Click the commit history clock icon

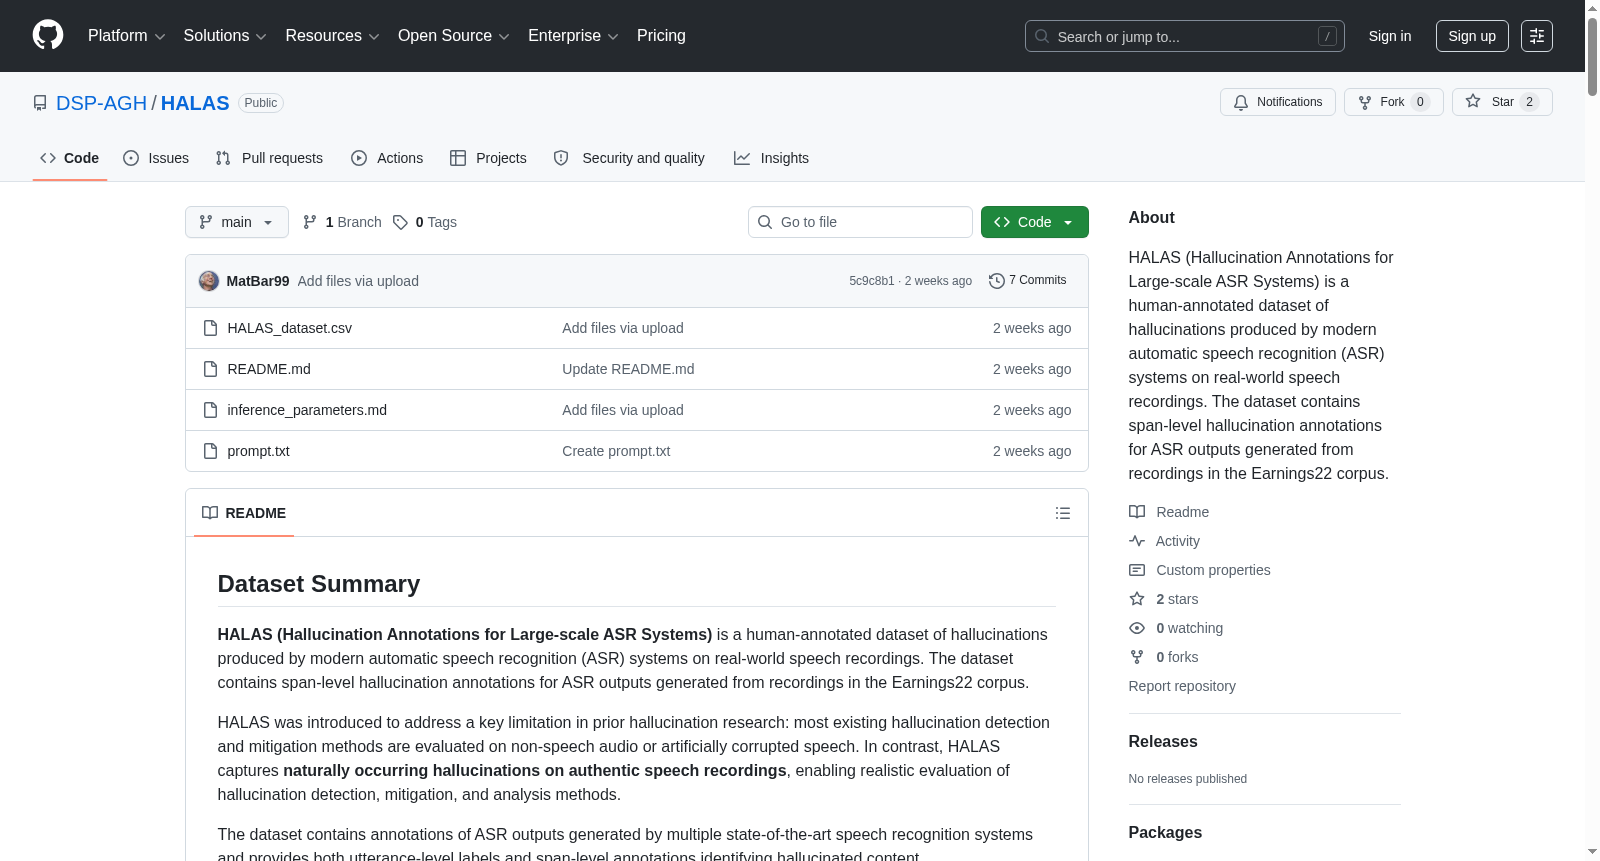tap(996, 281)
